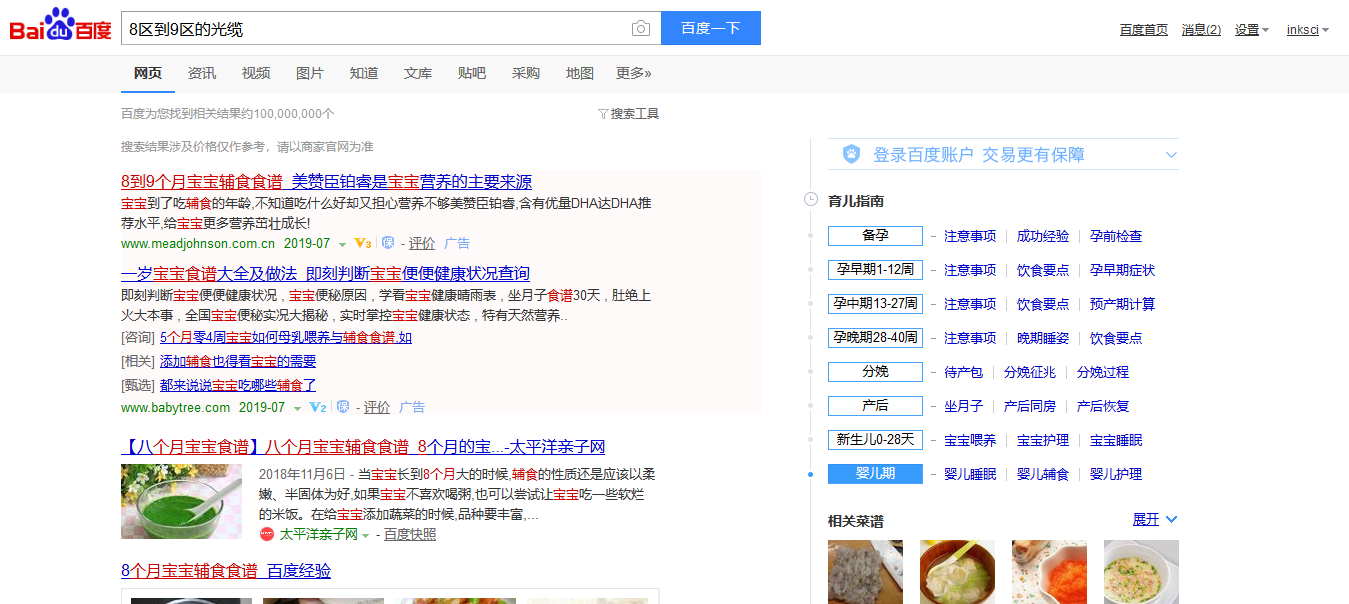Expand 相关菜谱 with 展开 link
Image resolution: width=1349 pixels, height=604 pixels.
(1154, 520)
